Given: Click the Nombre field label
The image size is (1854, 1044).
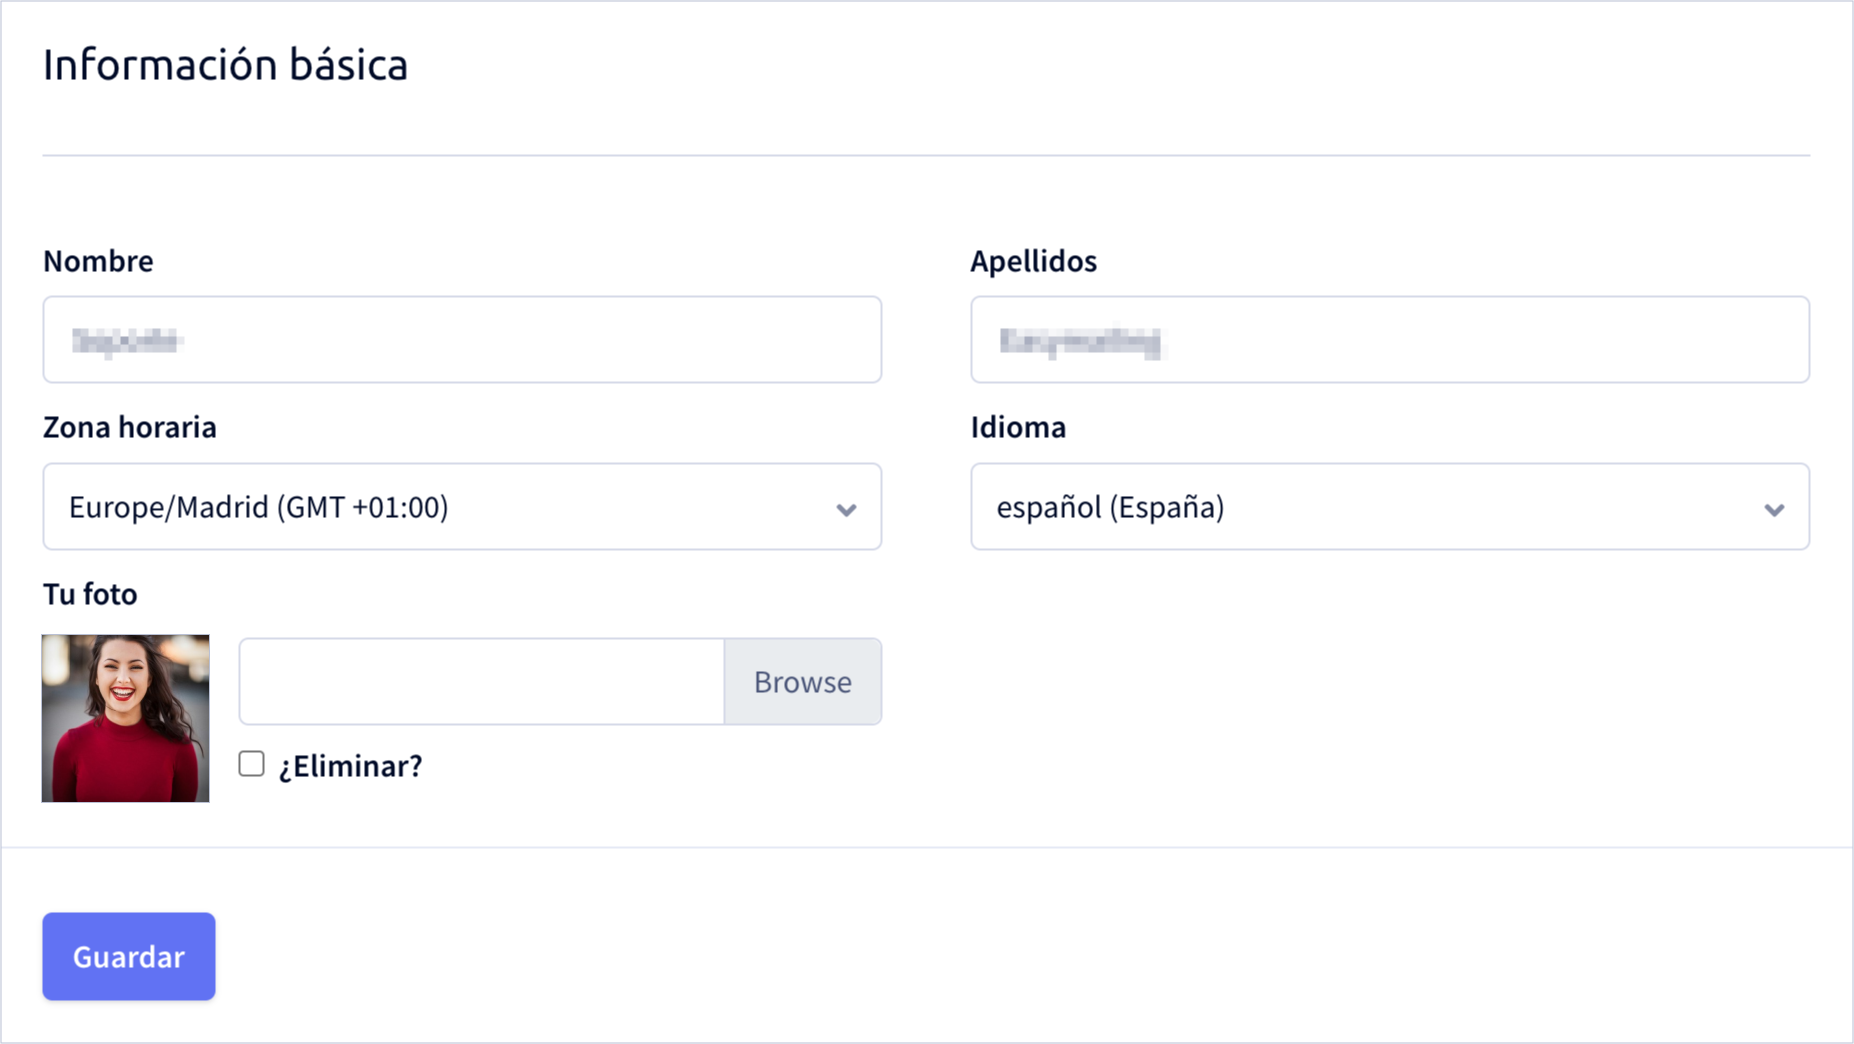Looking at the screenshot, I should (x=98, y=261).
